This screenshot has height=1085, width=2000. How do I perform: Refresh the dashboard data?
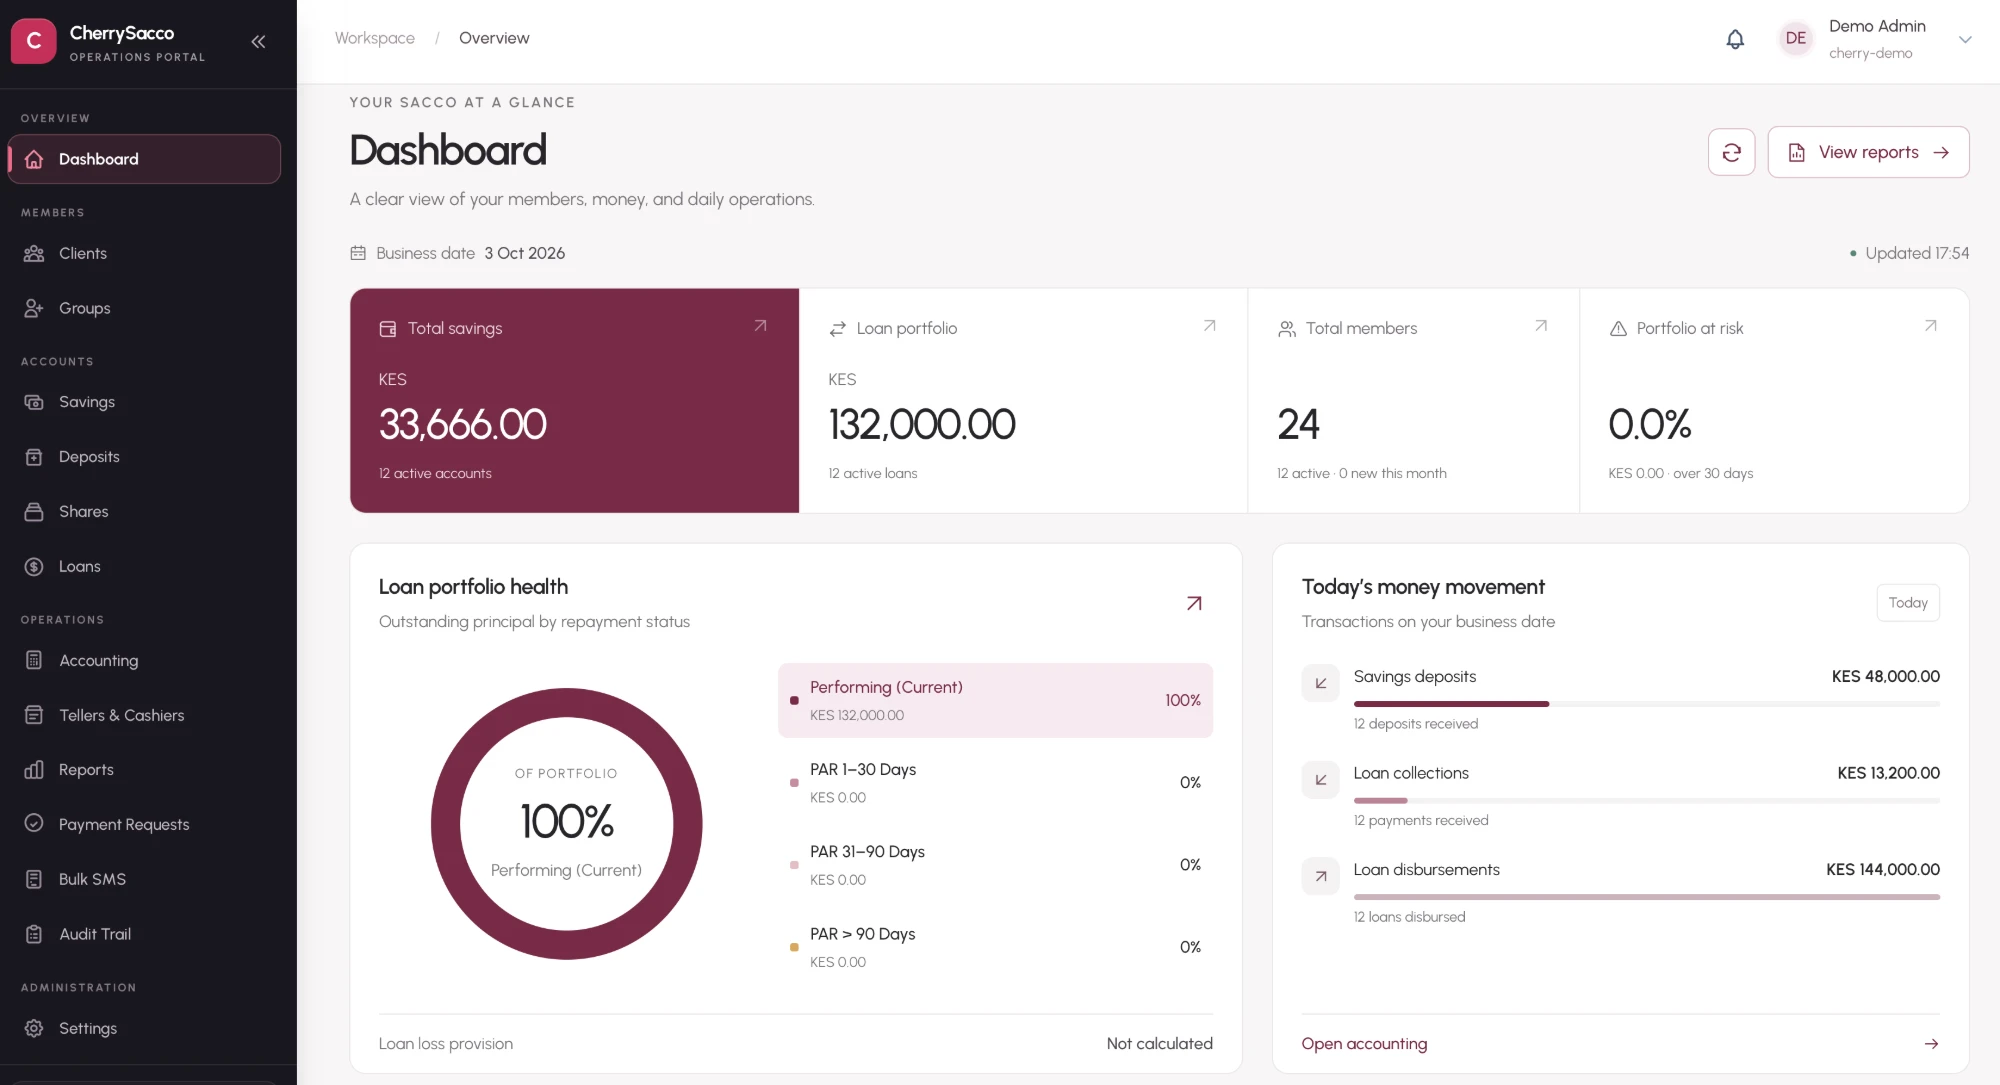point(1731,152)
